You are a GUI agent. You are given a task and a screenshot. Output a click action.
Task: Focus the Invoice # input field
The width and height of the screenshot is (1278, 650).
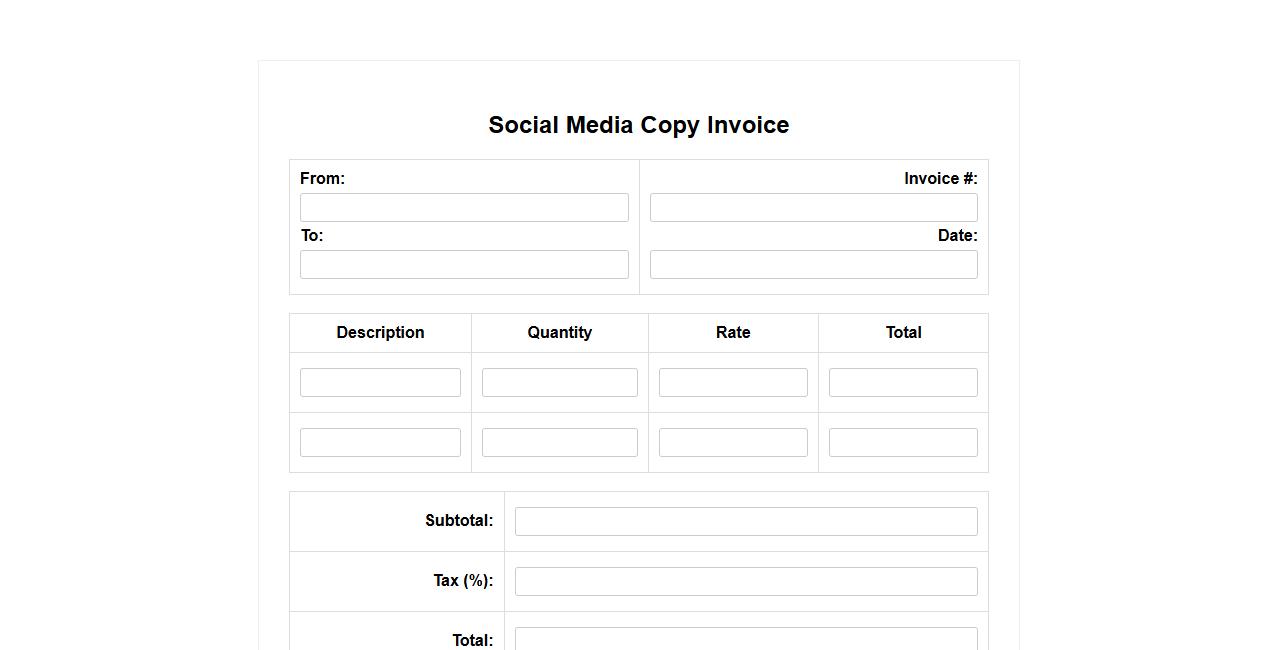813,208
